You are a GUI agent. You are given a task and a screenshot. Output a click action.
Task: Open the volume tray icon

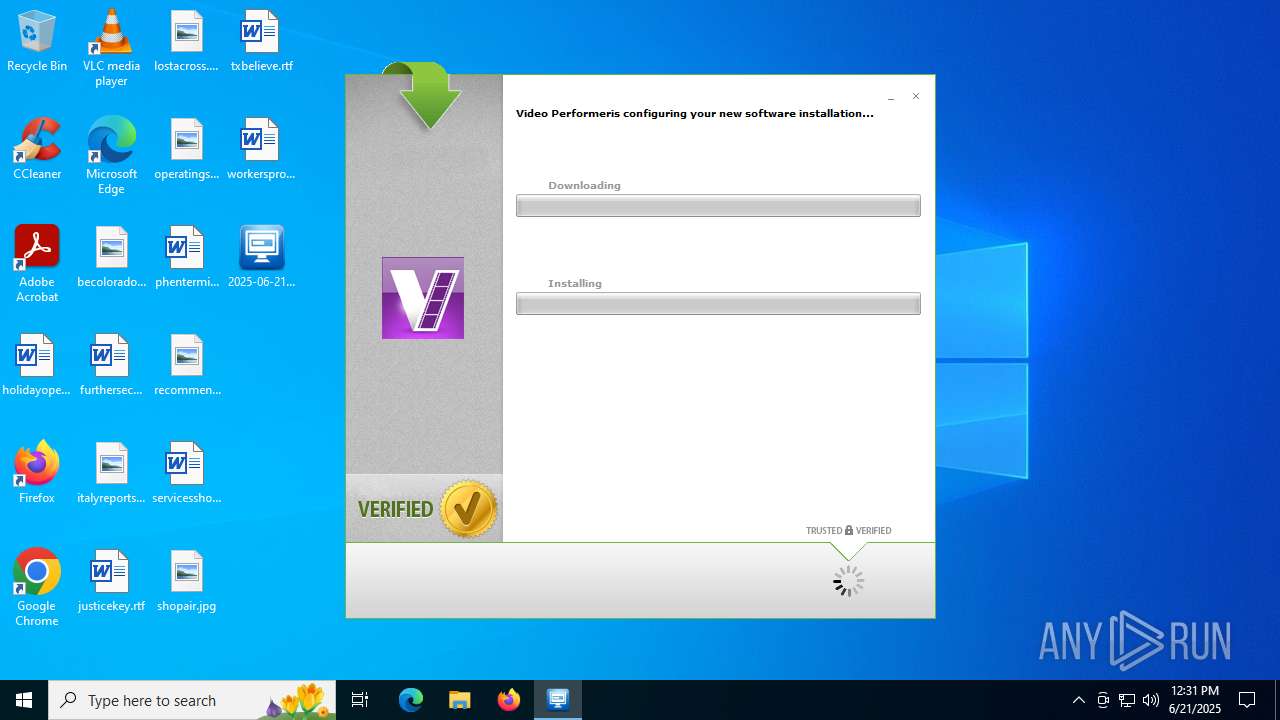1151,700
